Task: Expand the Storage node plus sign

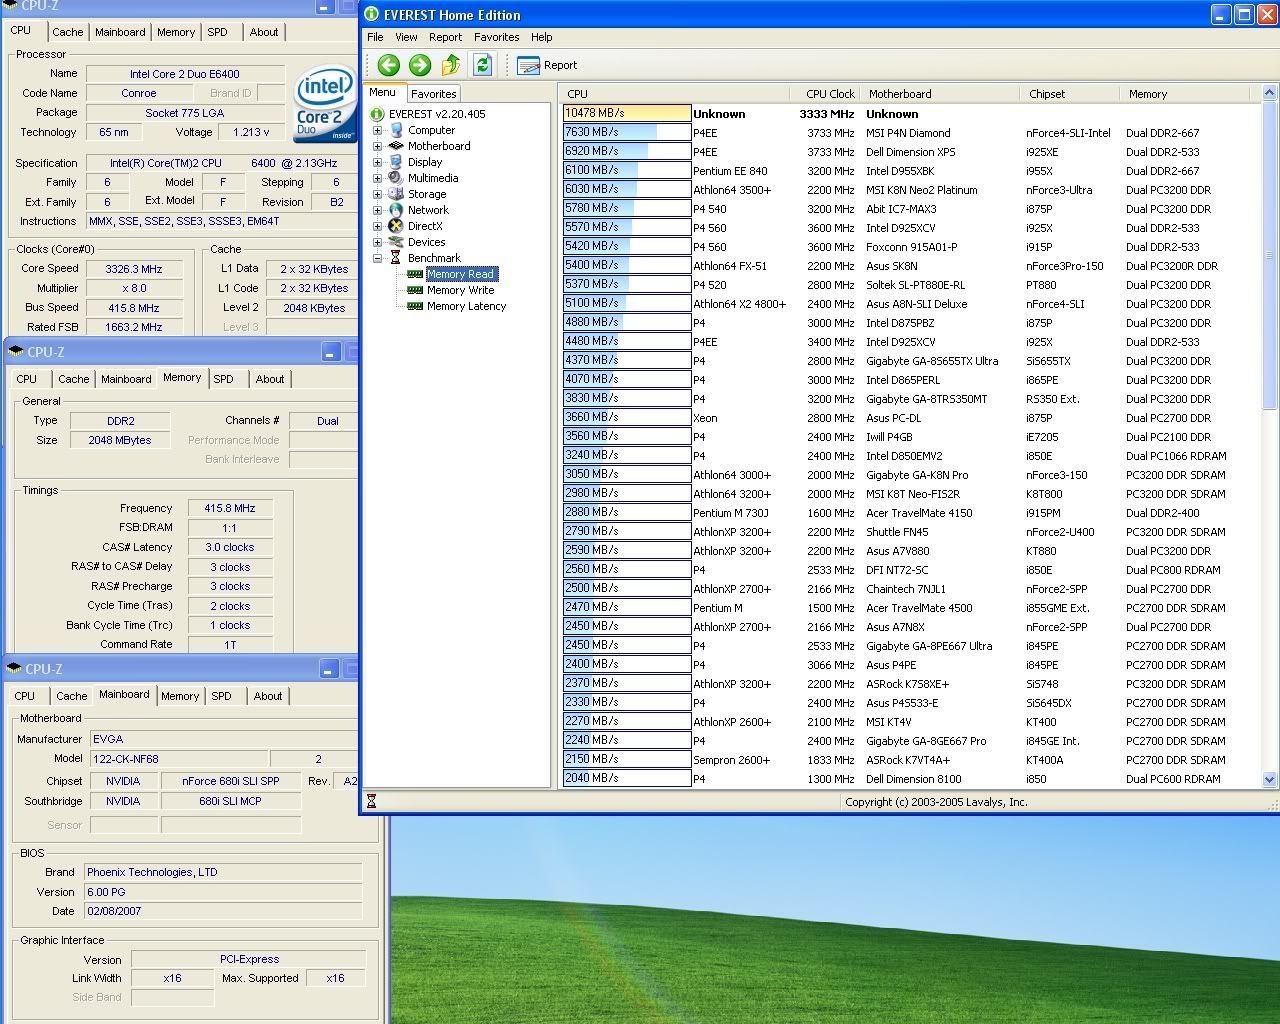Action: coord(378,194)
